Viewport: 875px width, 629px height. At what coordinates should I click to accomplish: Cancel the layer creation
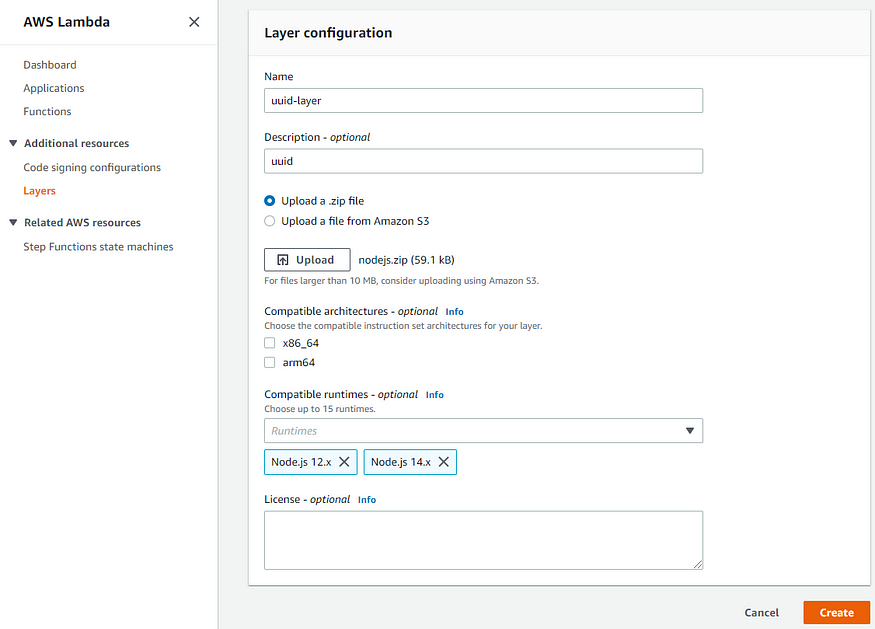click(x=761, y=612)
